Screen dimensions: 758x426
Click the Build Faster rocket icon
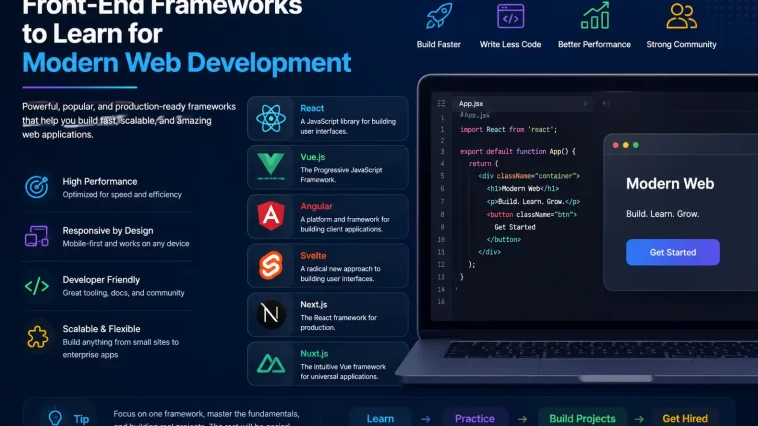[x=439, y=15]
